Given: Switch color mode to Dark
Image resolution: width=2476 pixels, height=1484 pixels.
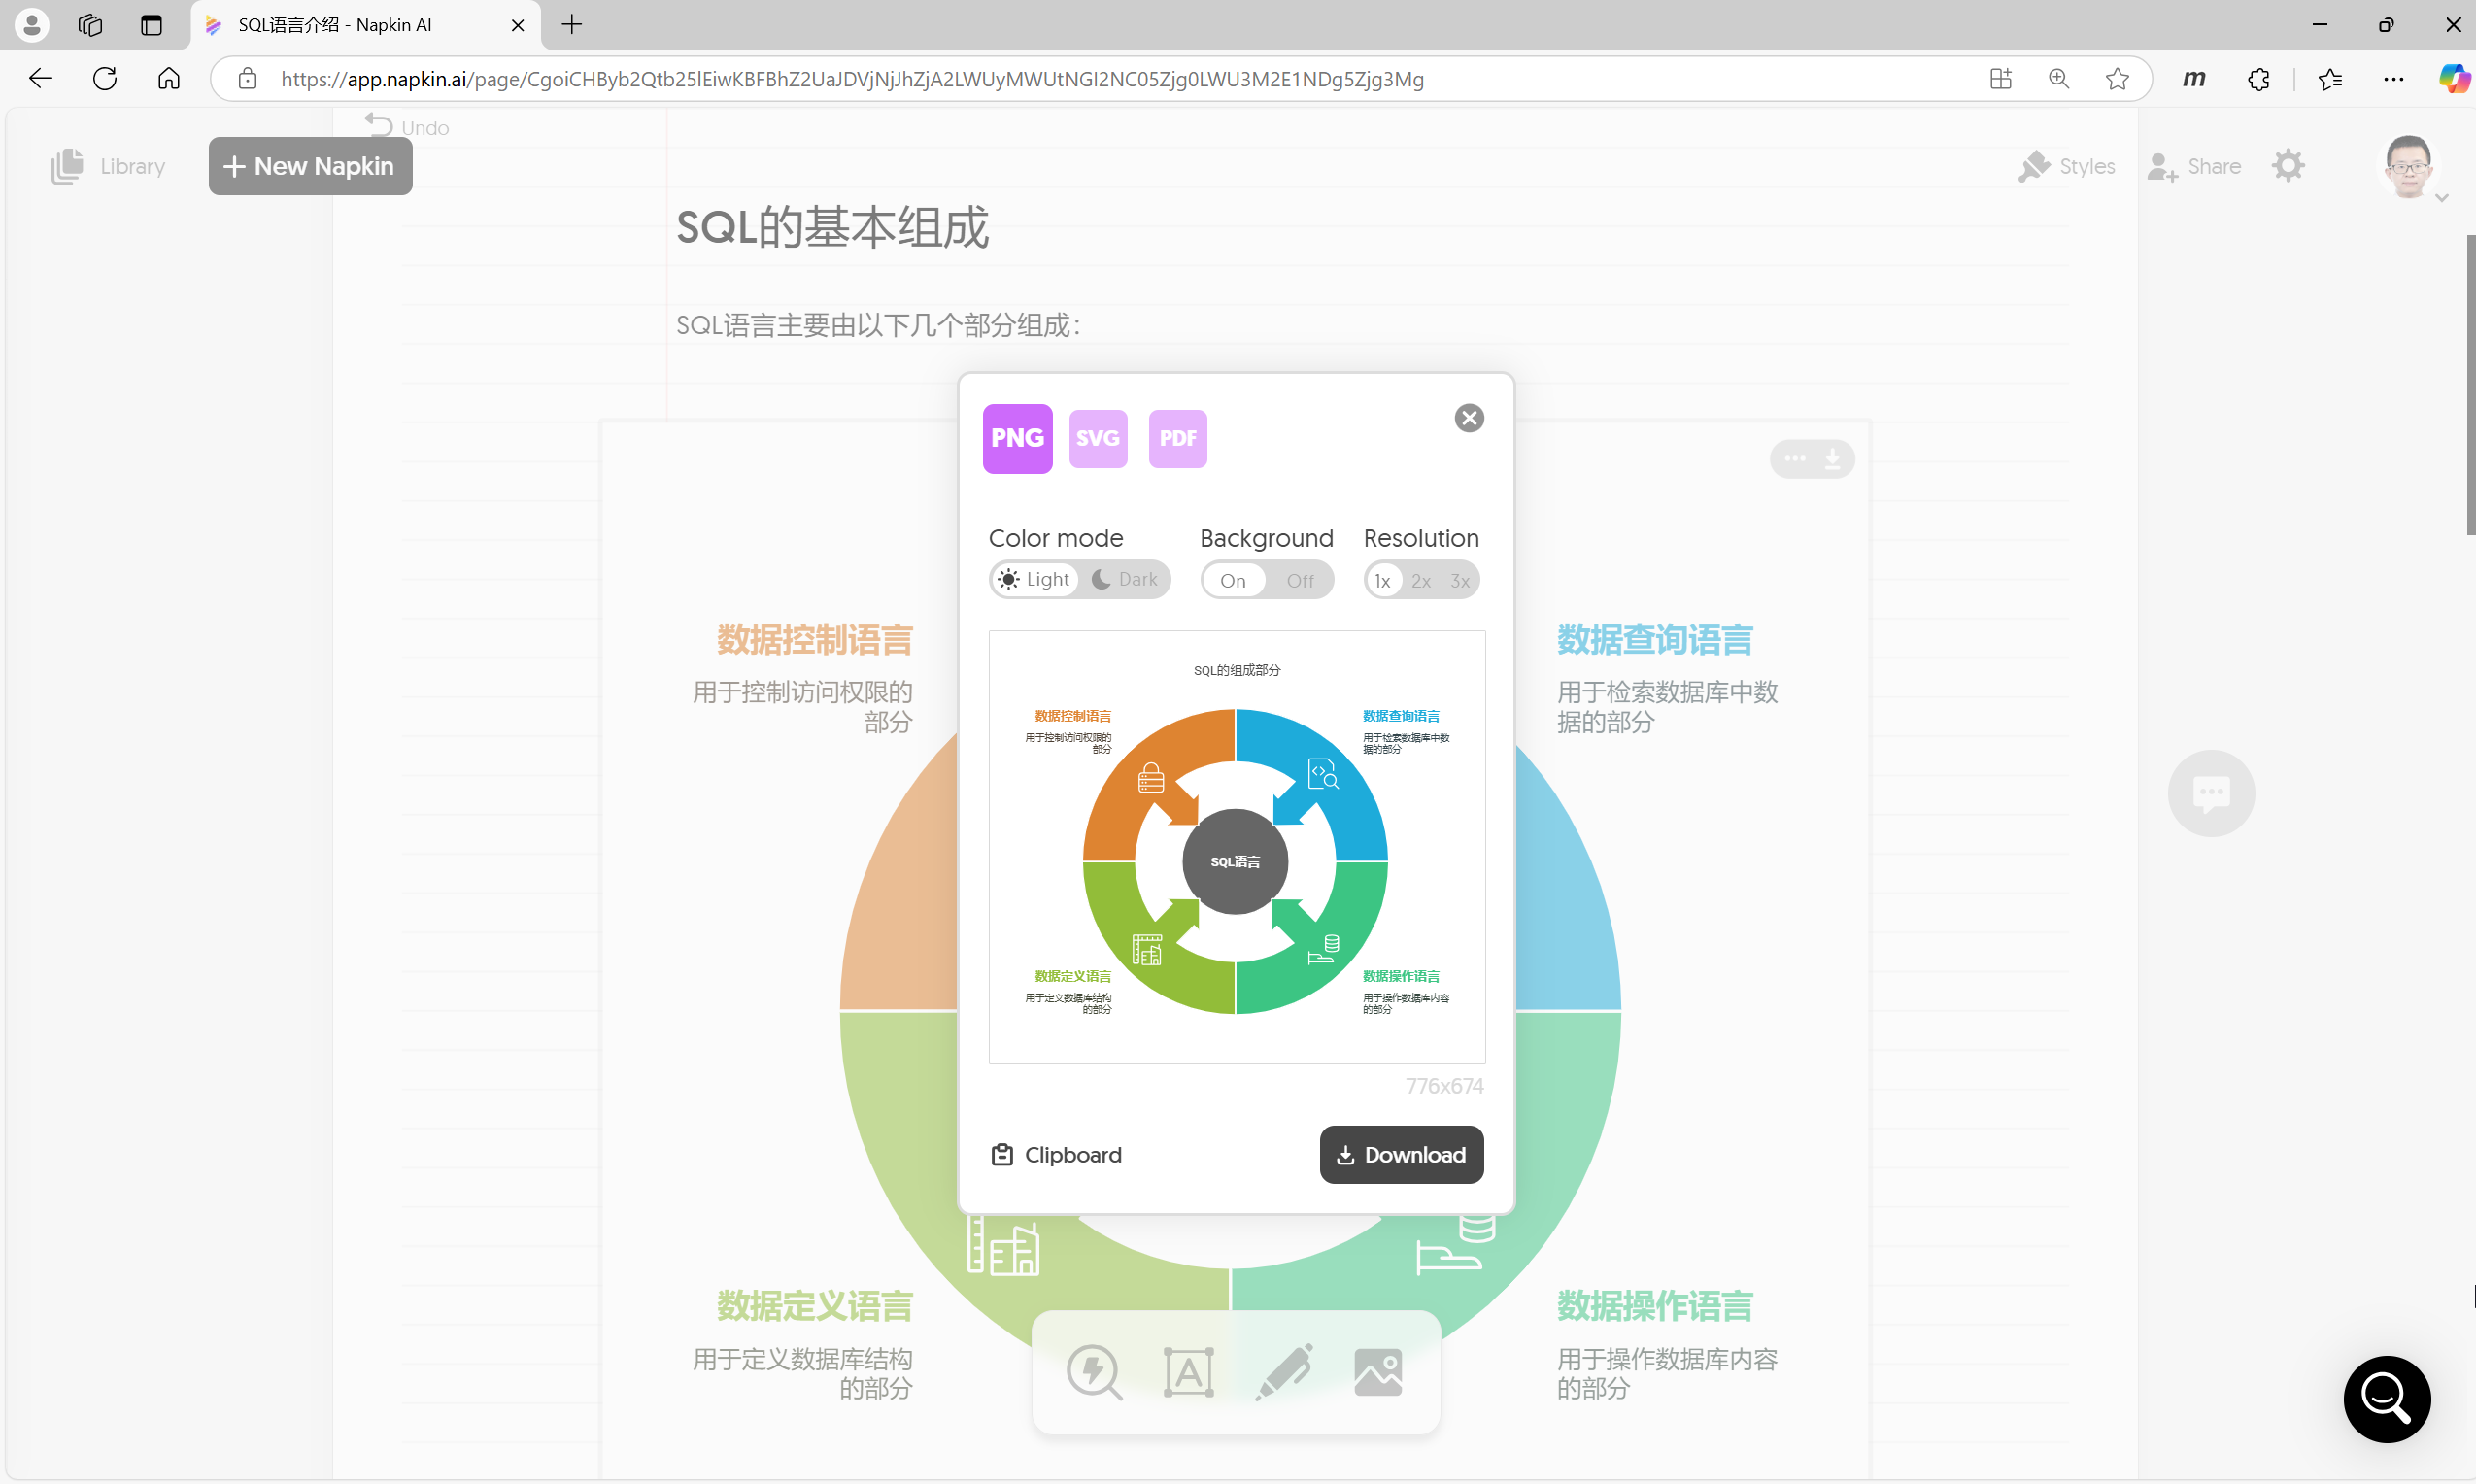Looking at the screenshot, I should [1125, 580].
